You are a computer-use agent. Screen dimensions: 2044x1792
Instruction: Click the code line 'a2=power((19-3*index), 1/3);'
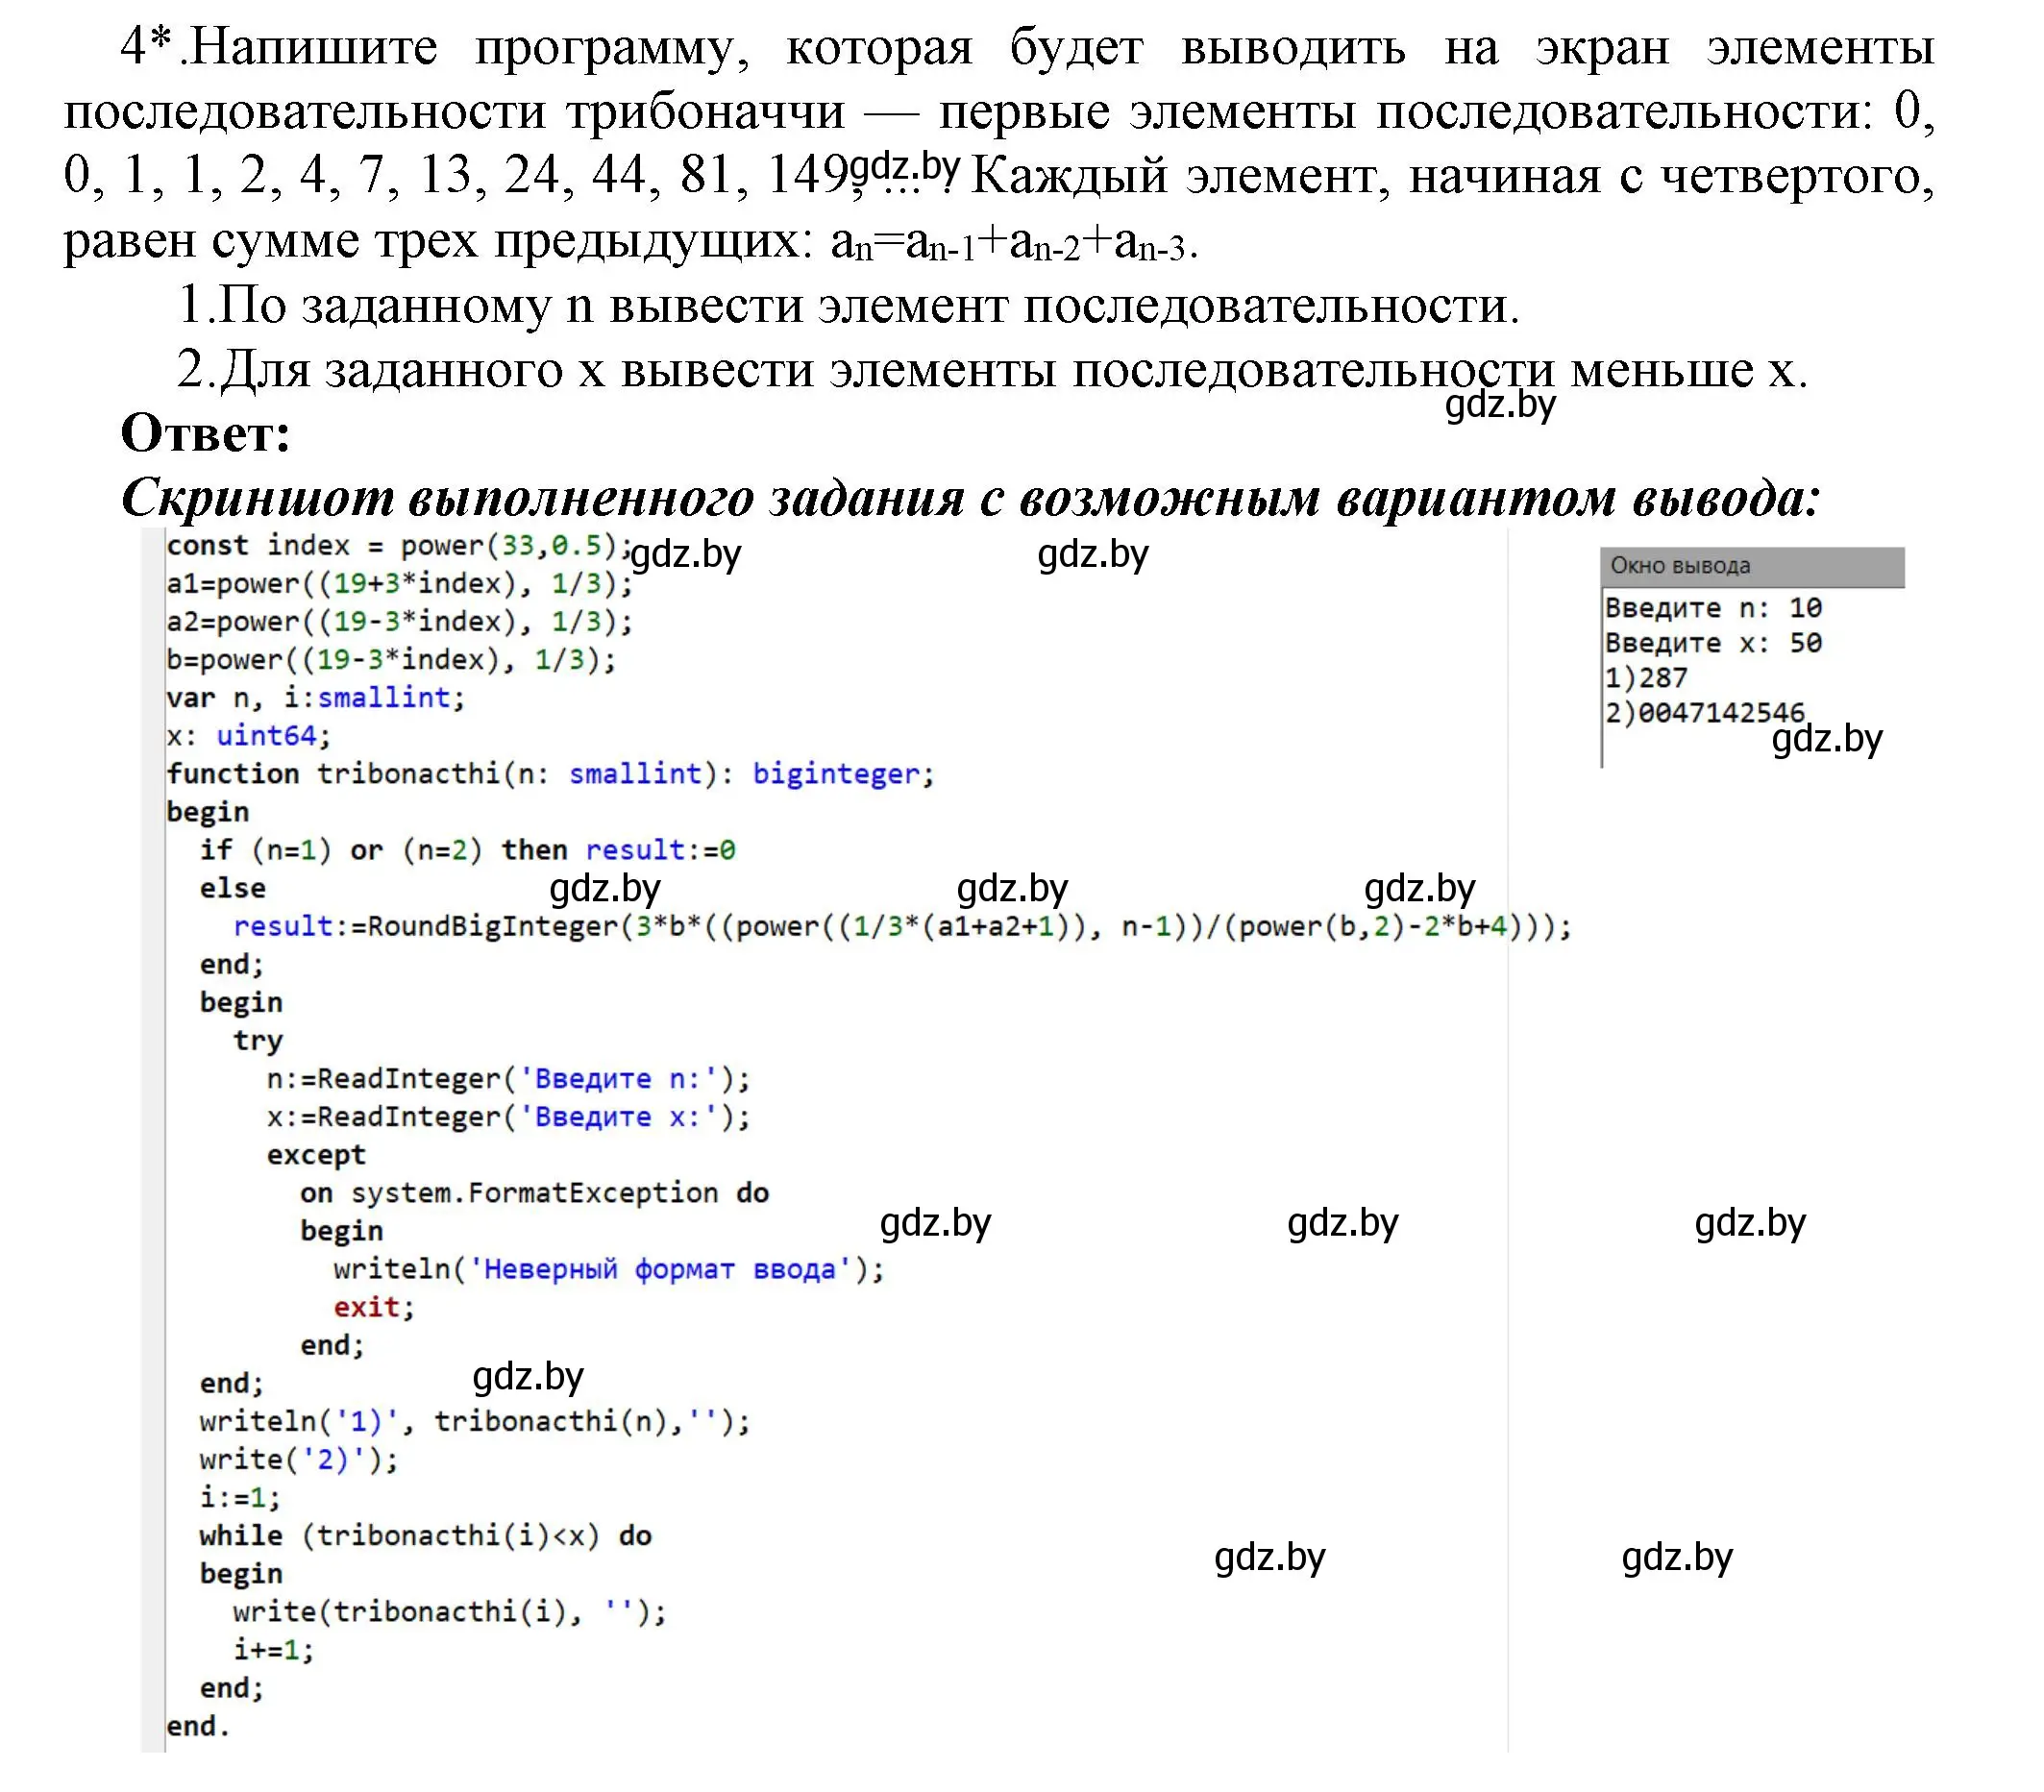pyautogui.click(x=400, y=622)
